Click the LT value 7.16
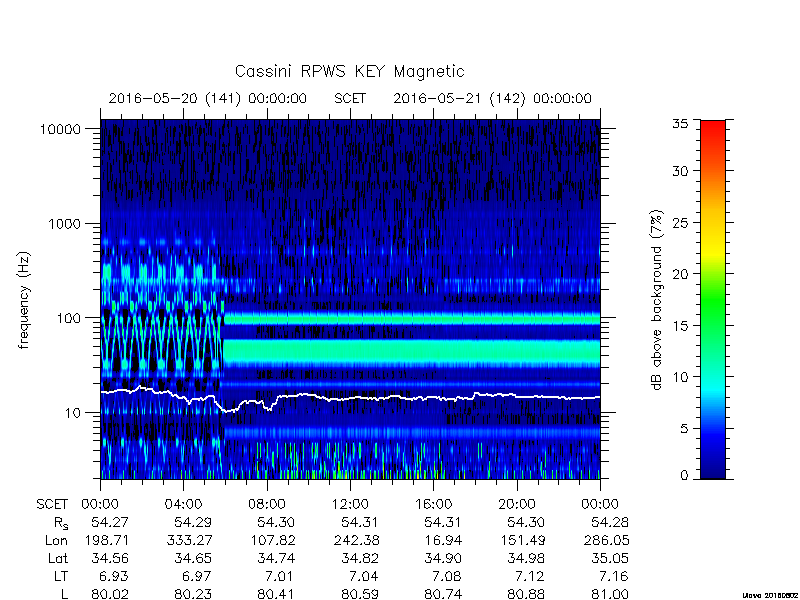Screen dimensions: 800x600 (614, 576)
